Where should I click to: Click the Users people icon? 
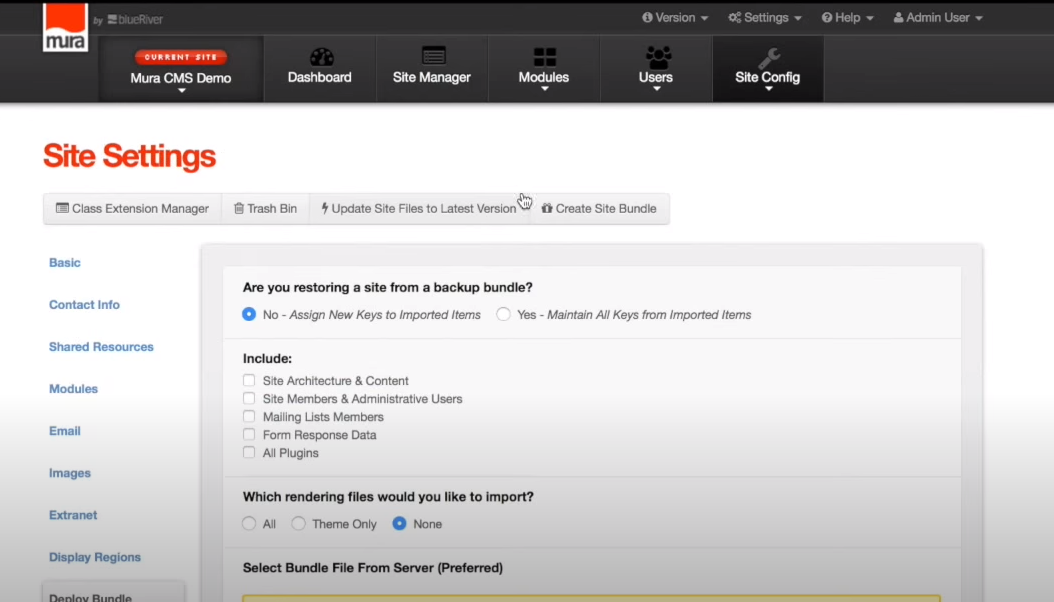656,57
